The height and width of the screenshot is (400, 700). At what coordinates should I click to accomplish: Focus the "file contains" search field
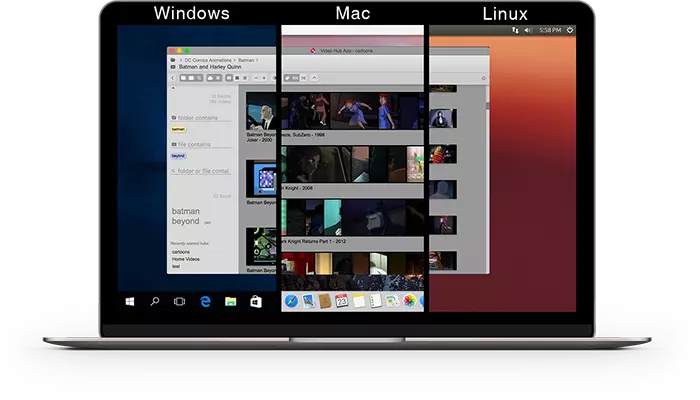pos(202,145)
